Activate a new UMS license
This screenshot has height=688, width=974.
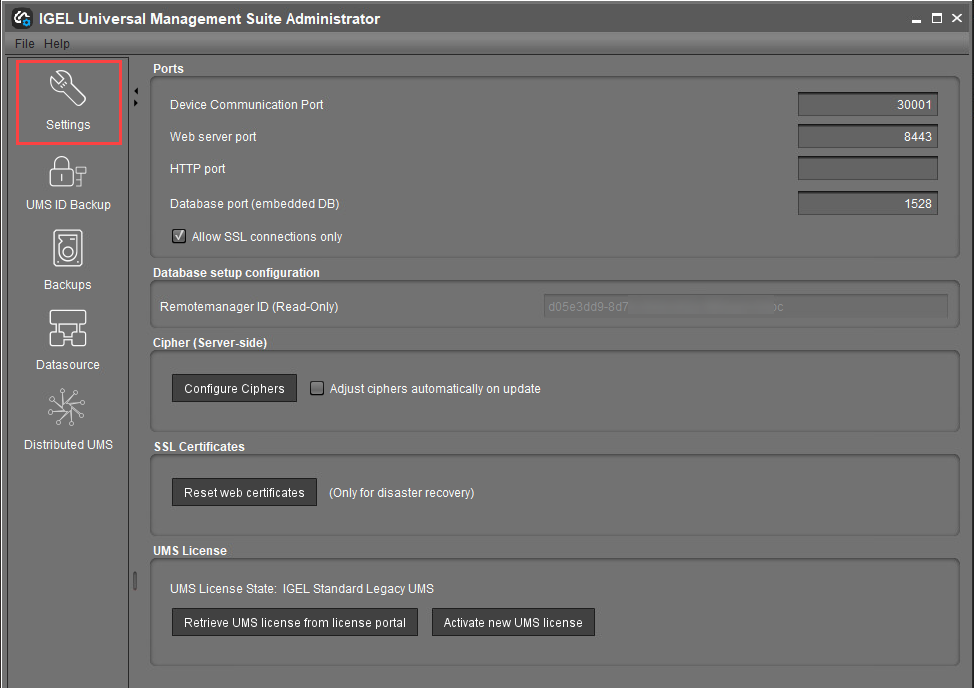coord(513,622)
